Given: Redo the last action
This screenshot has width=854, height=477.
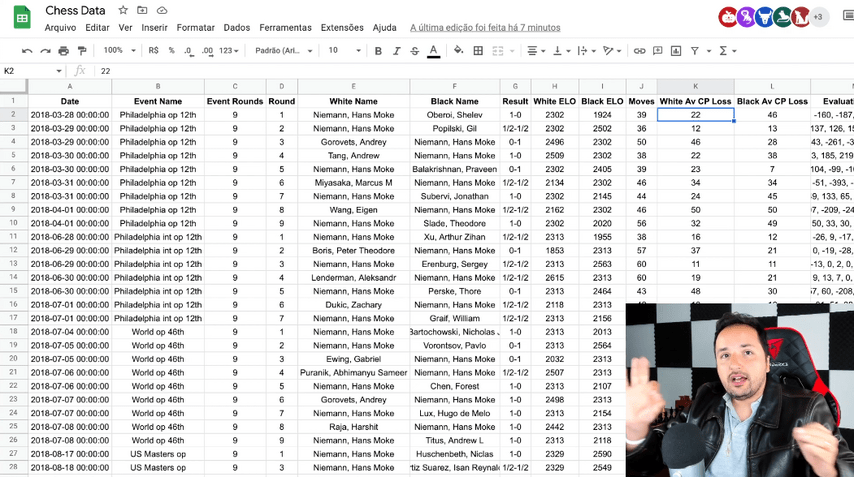Looking at the screenshot, I should [x=45, y=51].
